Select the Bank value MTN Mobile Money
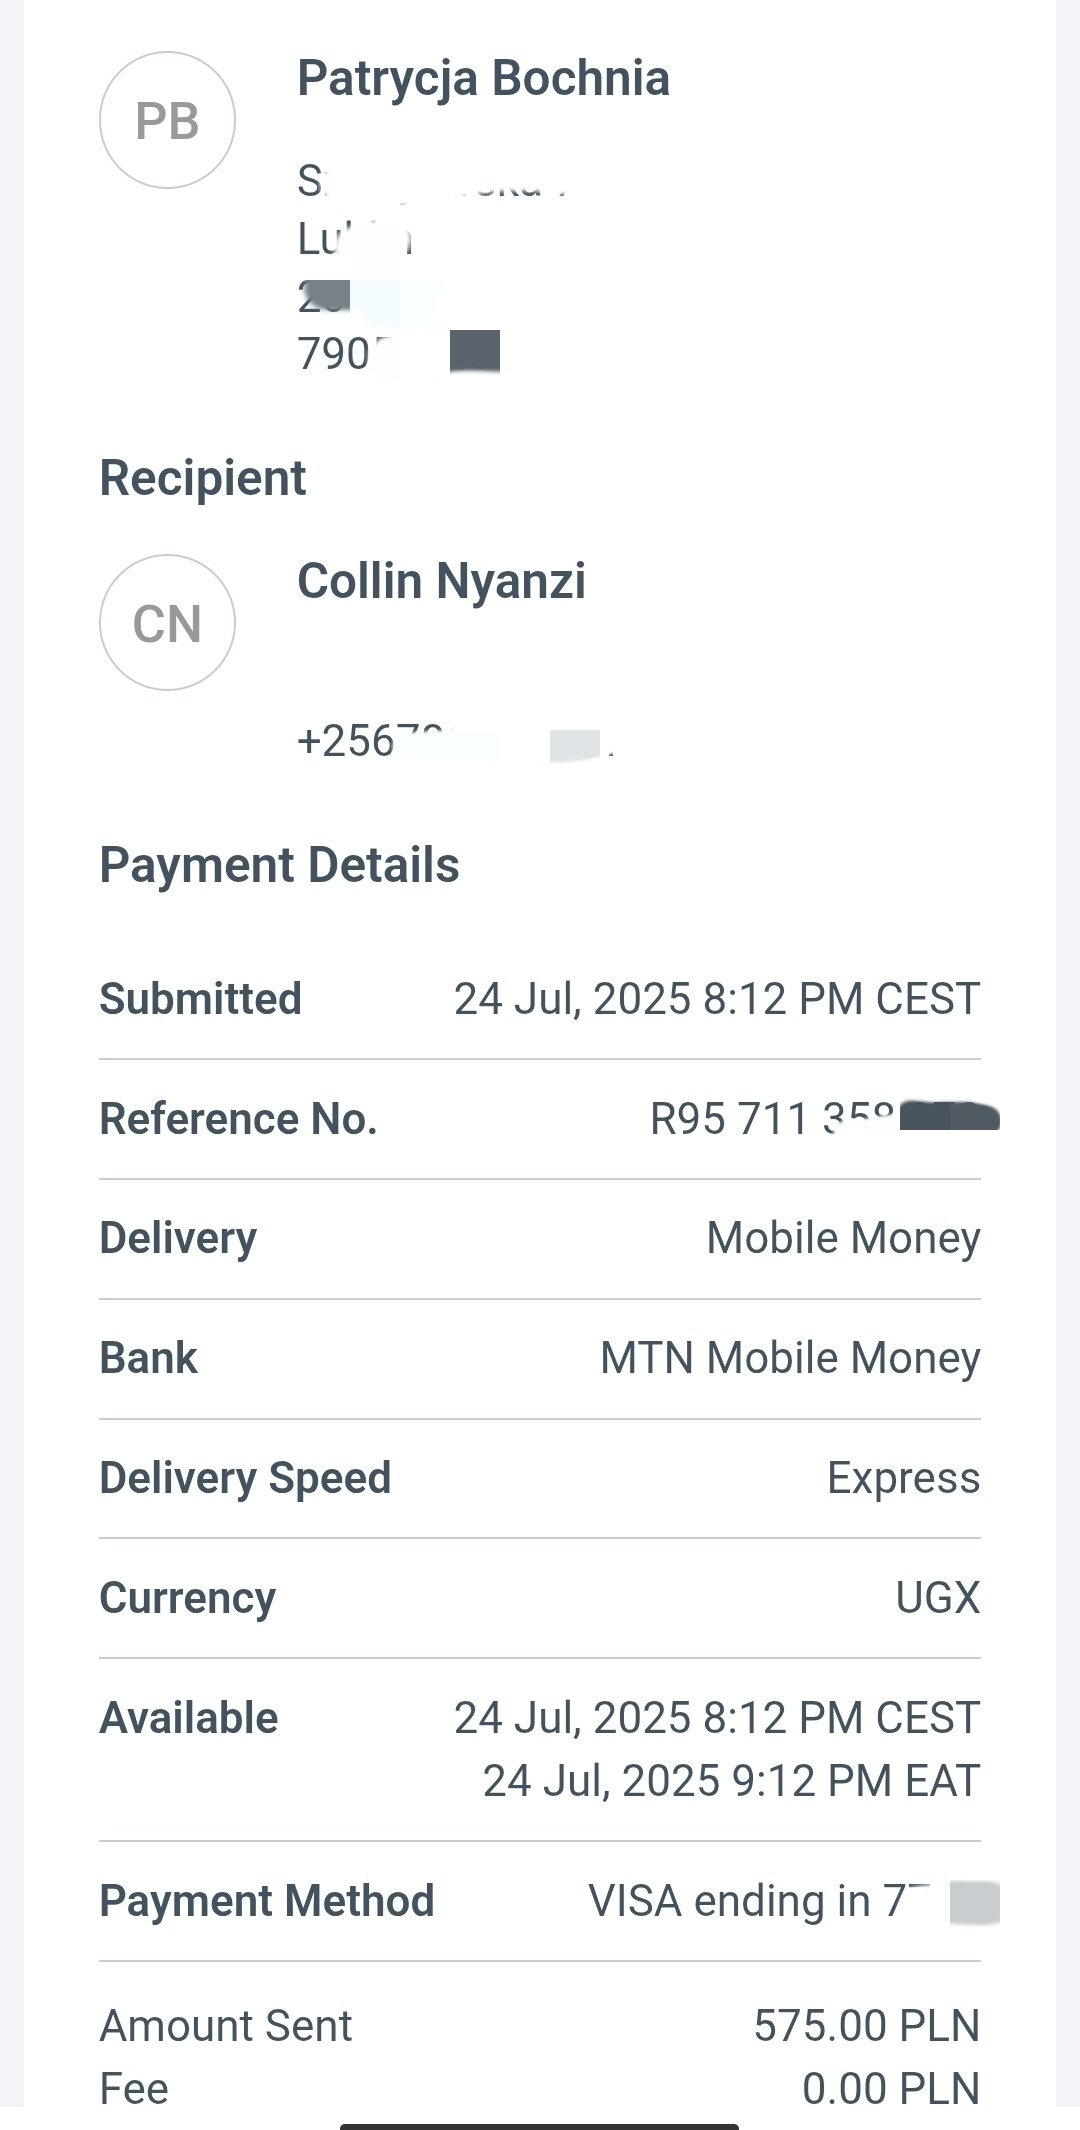Viewport: 1080px width, 2130px height. pos(790,1358)
